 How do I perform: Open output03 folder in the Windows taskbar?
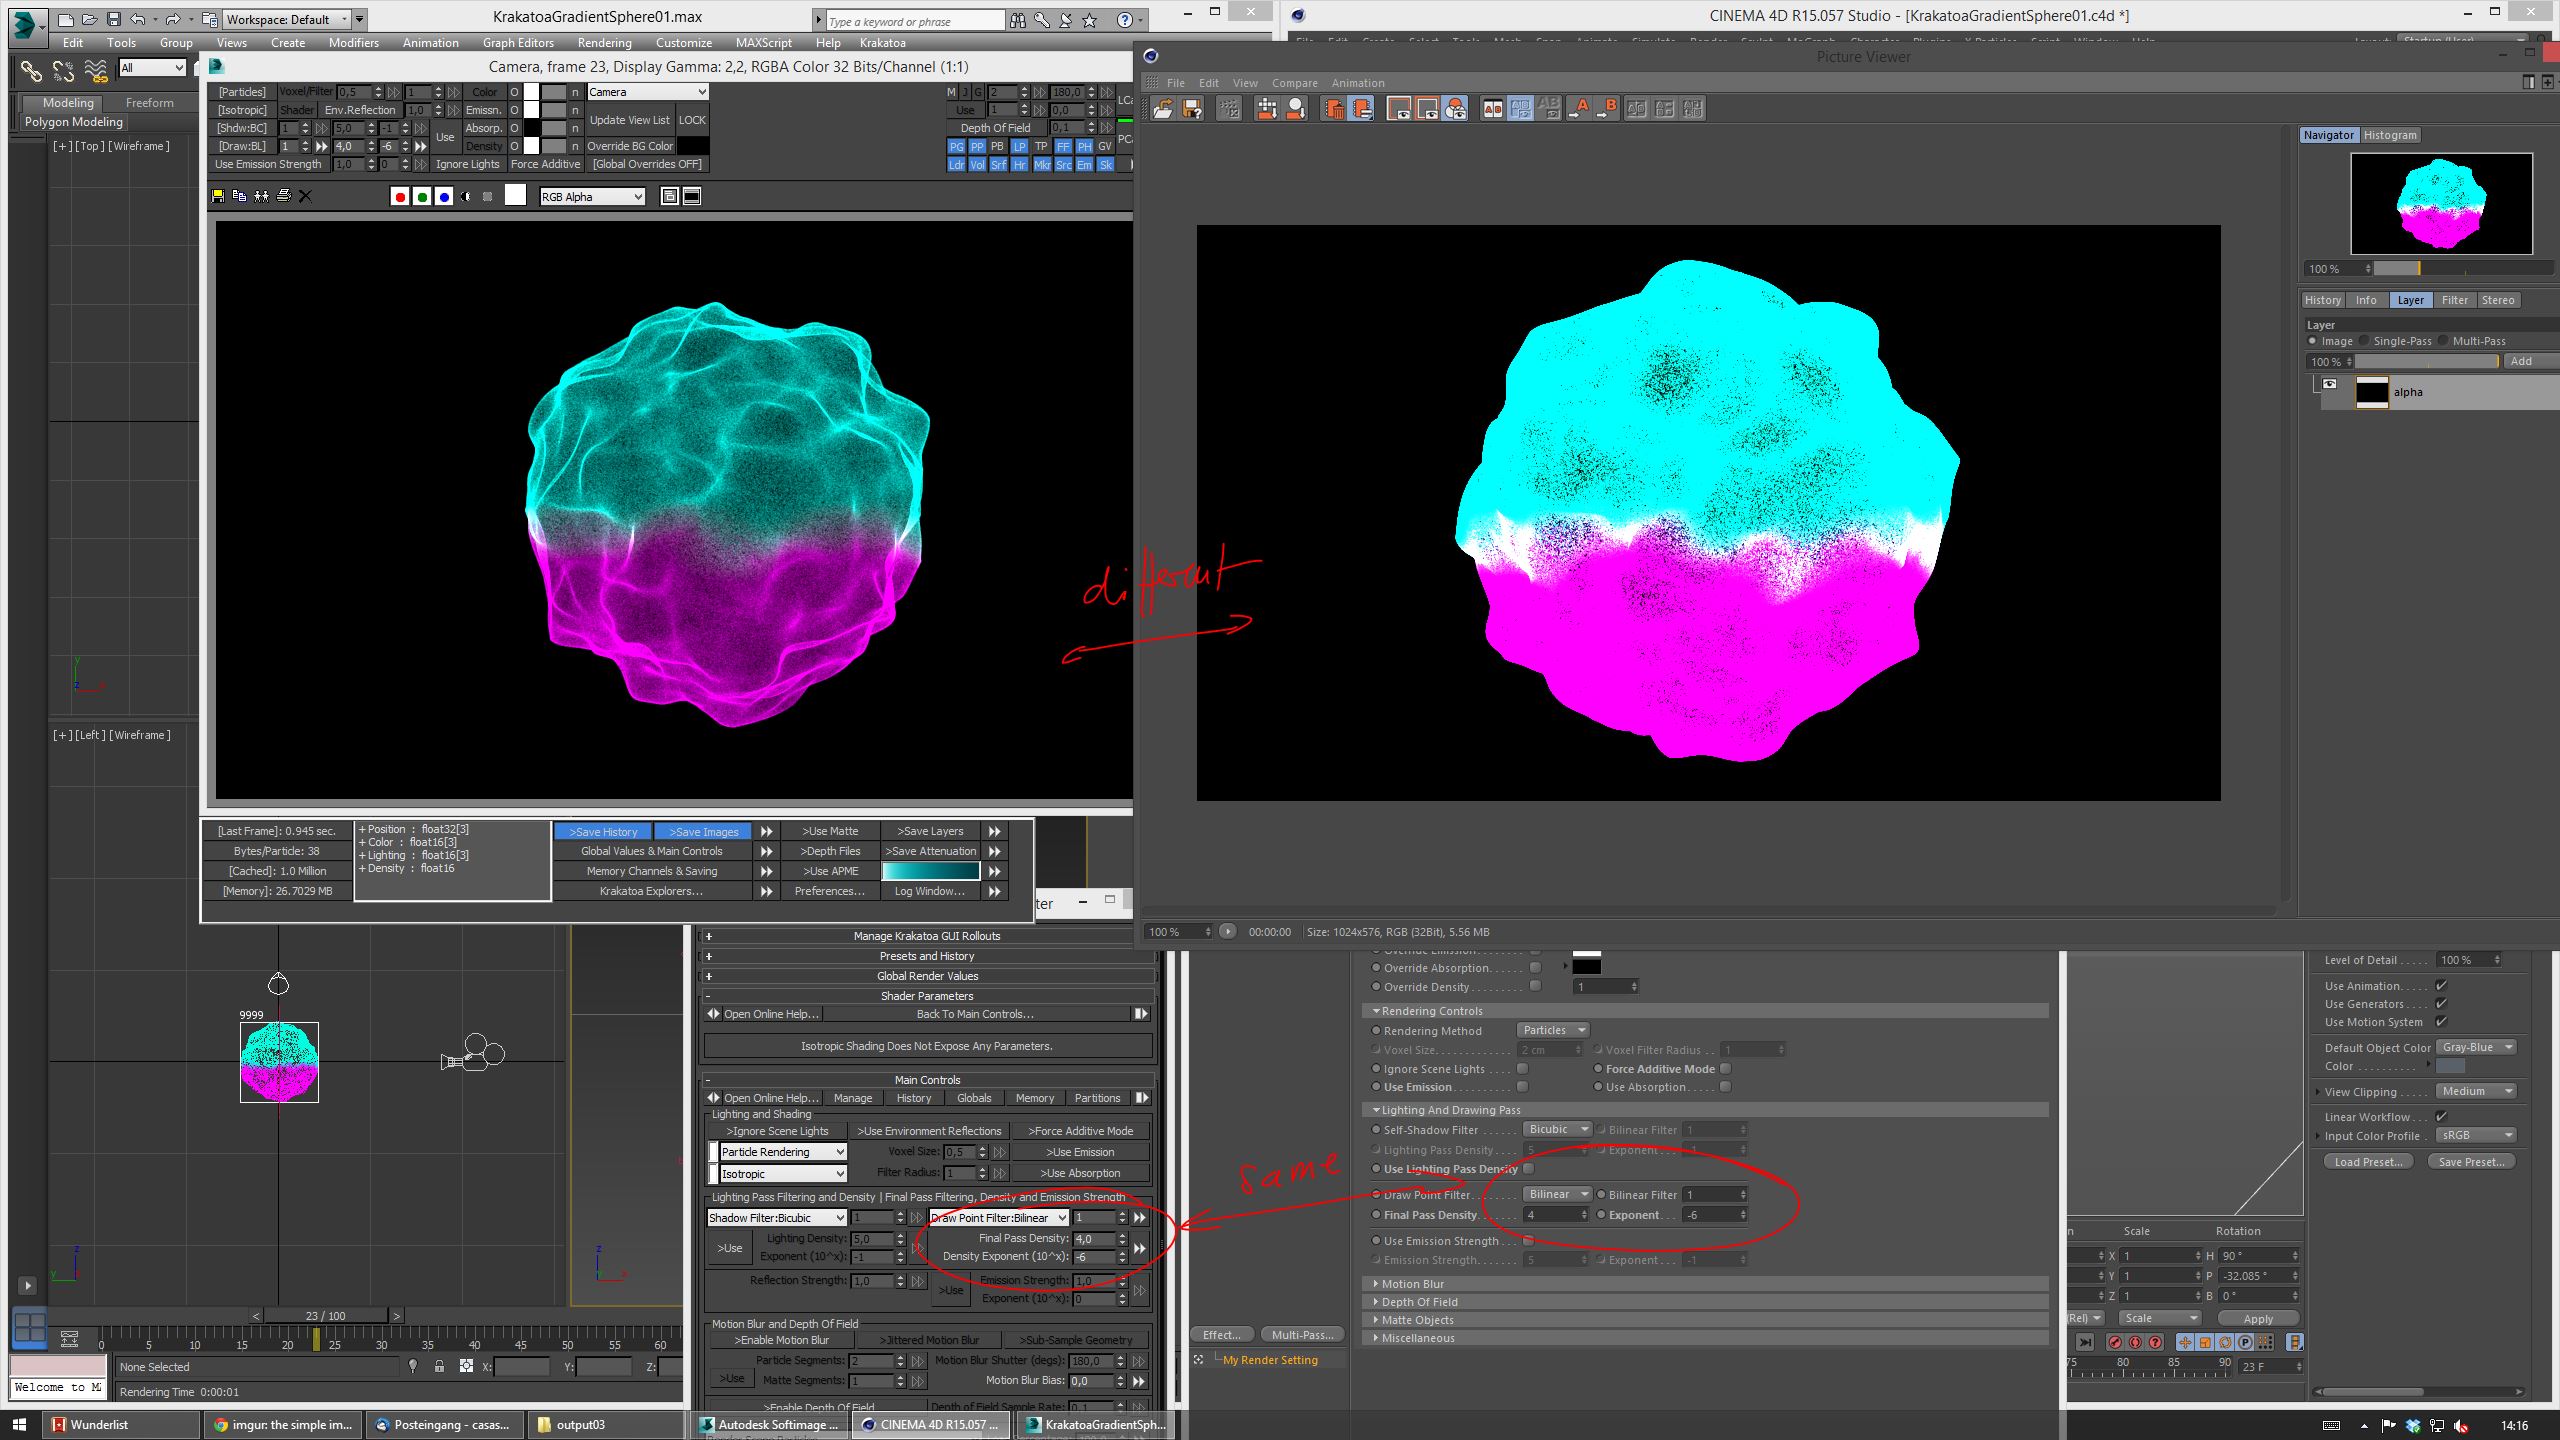[x=580, y=1425]
